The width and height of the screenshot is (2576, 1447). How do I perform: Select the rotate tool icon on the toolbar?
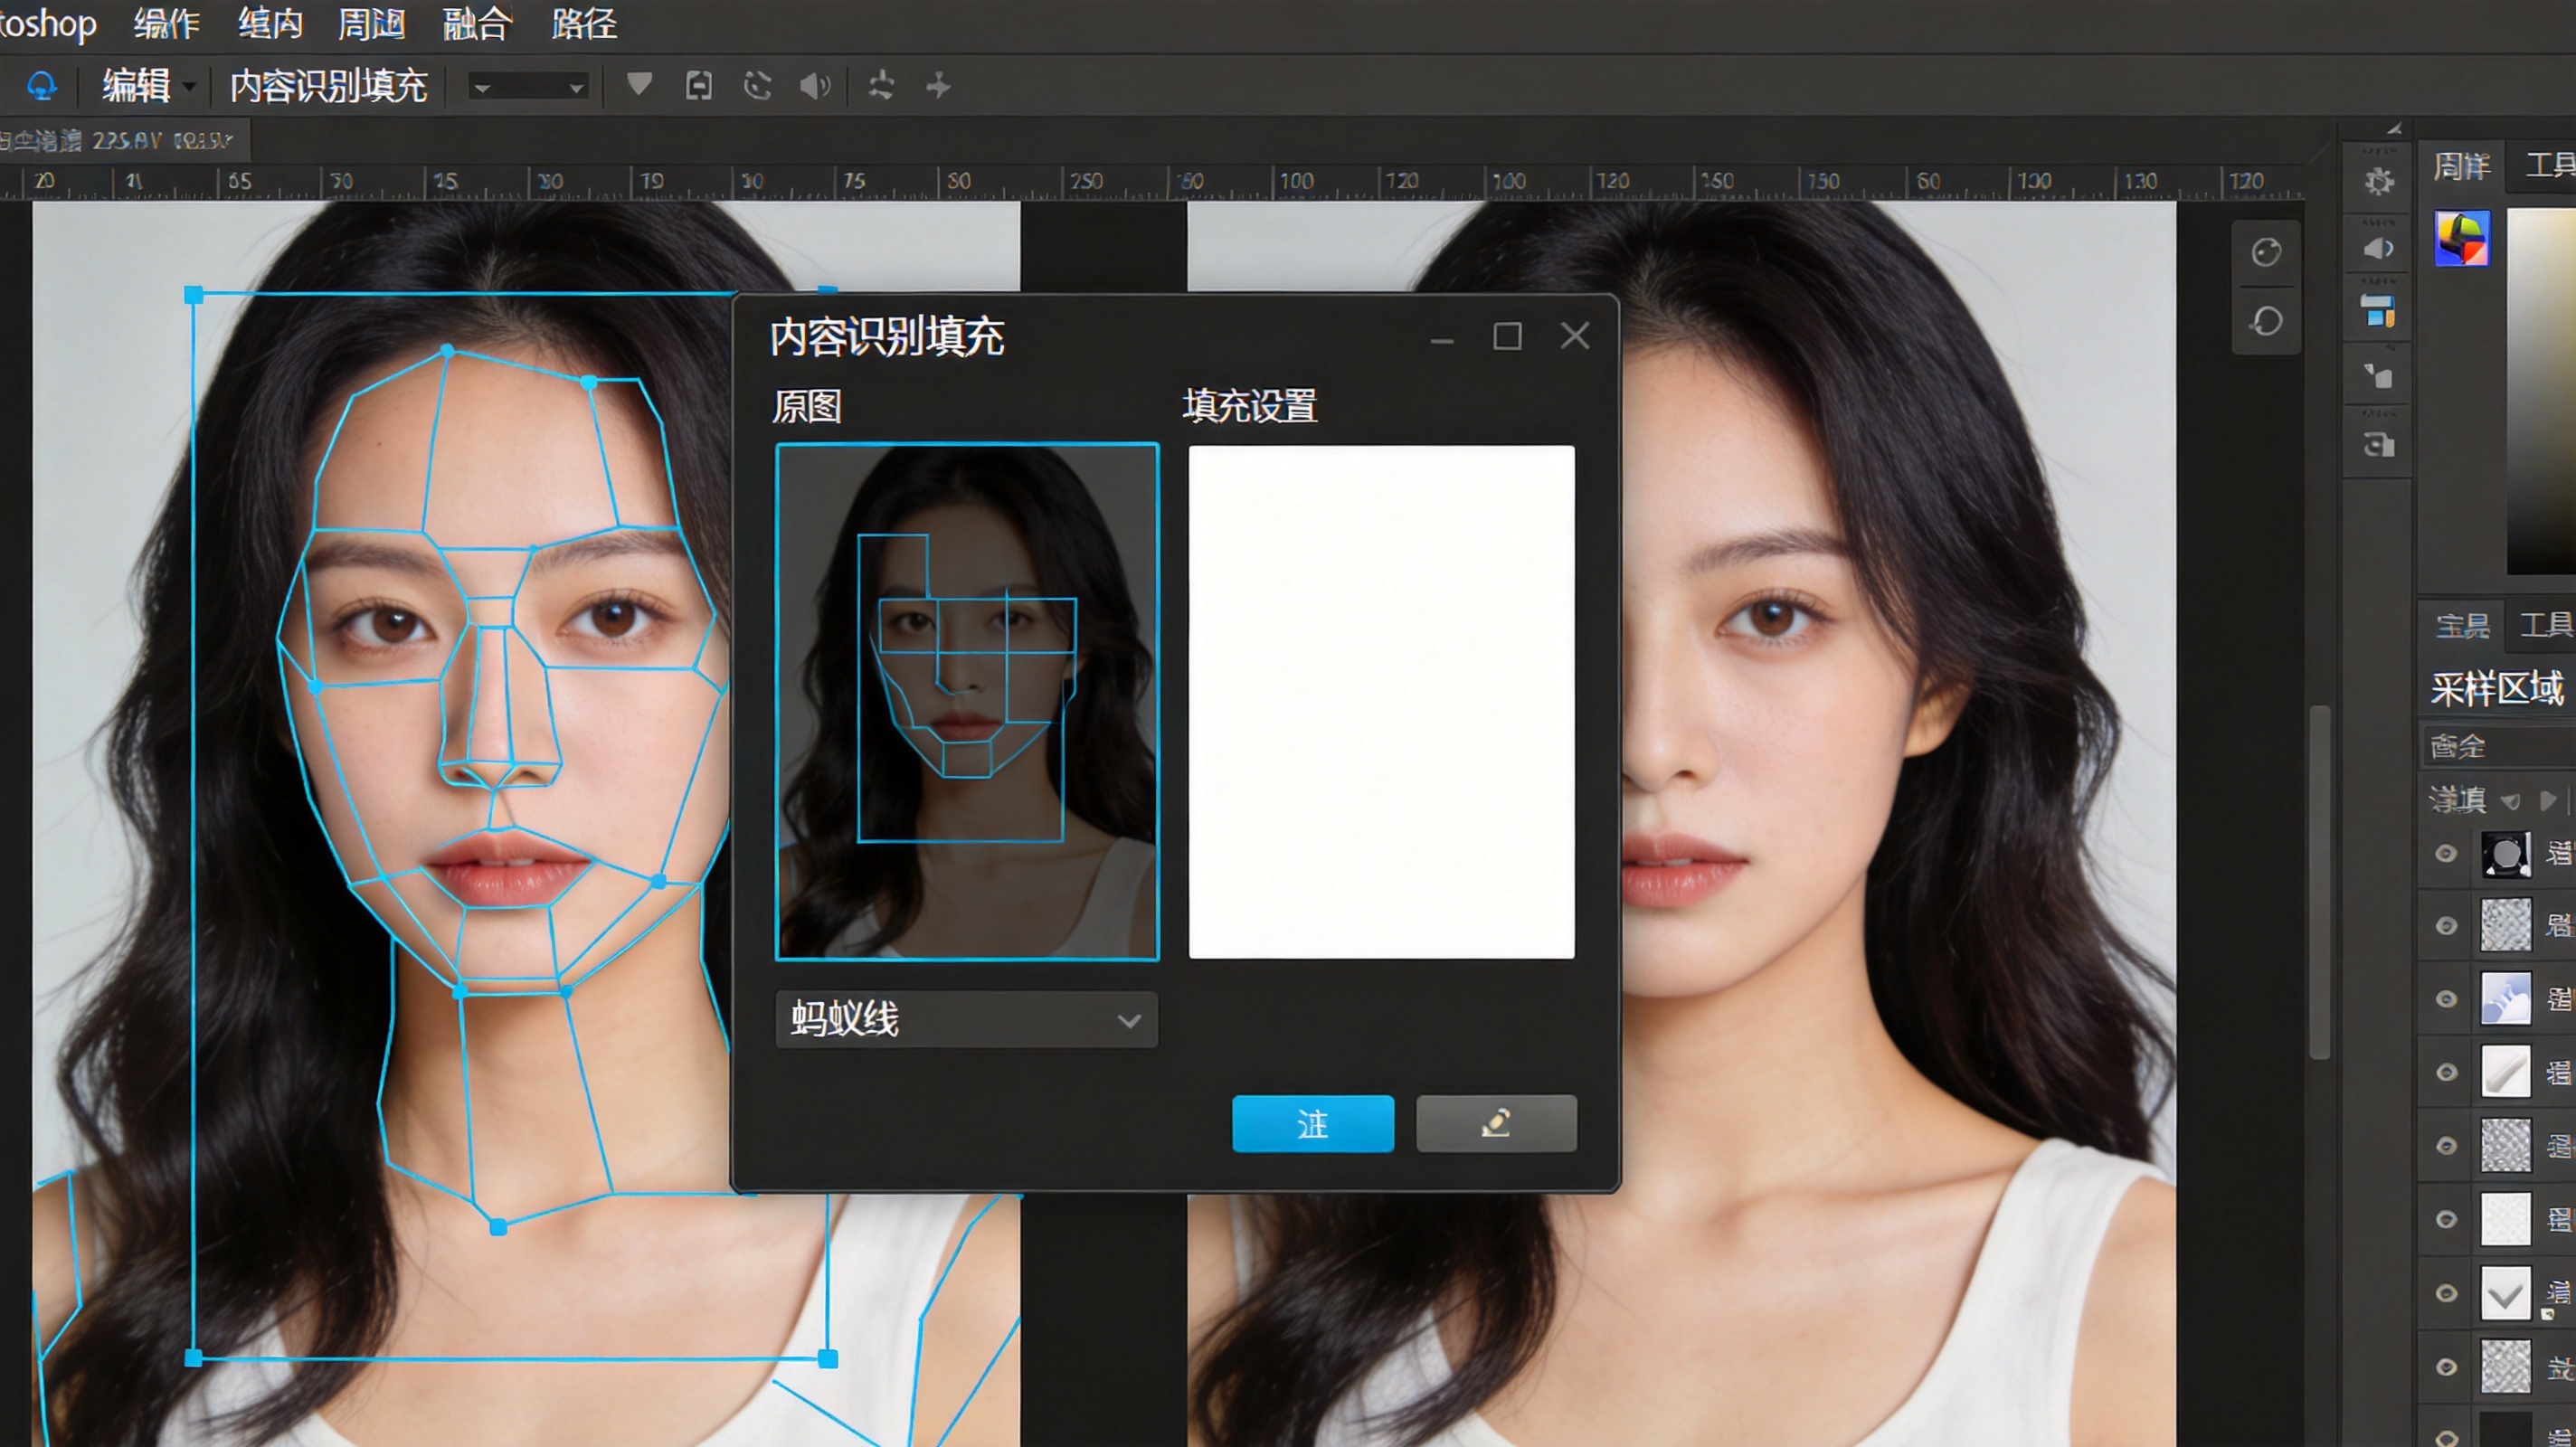[x=758, y=87]
